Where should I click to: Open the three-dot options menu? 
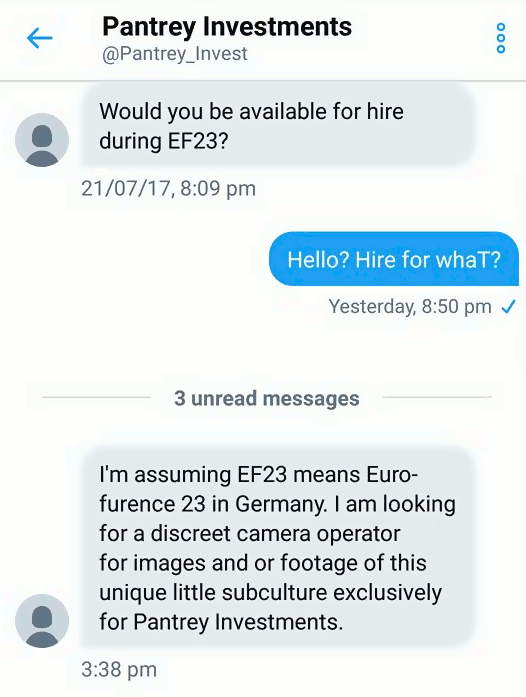coord(501,38)
